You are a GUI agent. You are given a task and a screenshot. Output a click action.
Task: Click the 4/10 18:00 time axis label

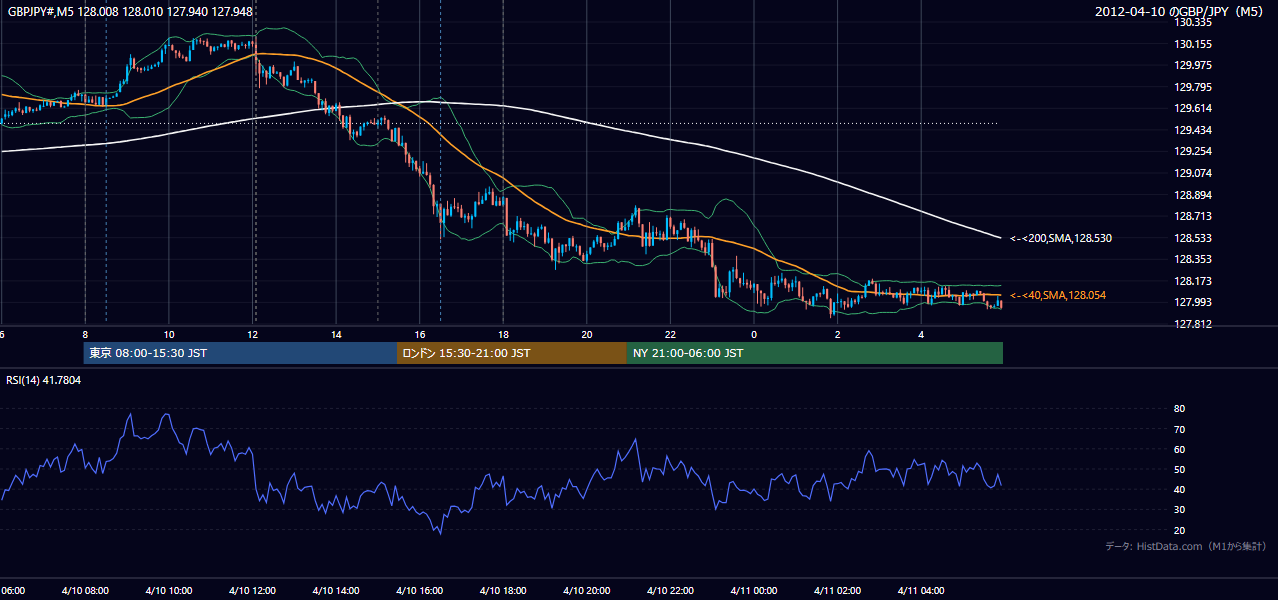502,591
